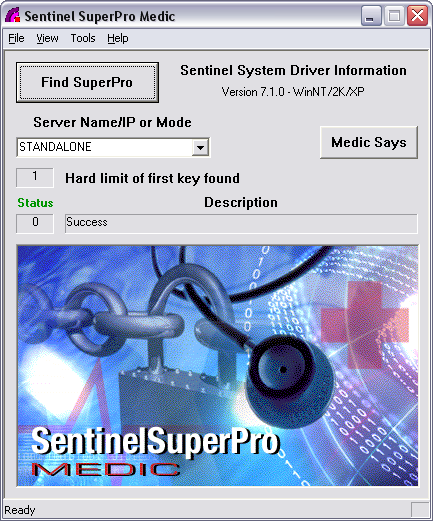This screenshot has height=521, width=433.
Task: Click the Find SuperPro button
Action: point(87,82)
